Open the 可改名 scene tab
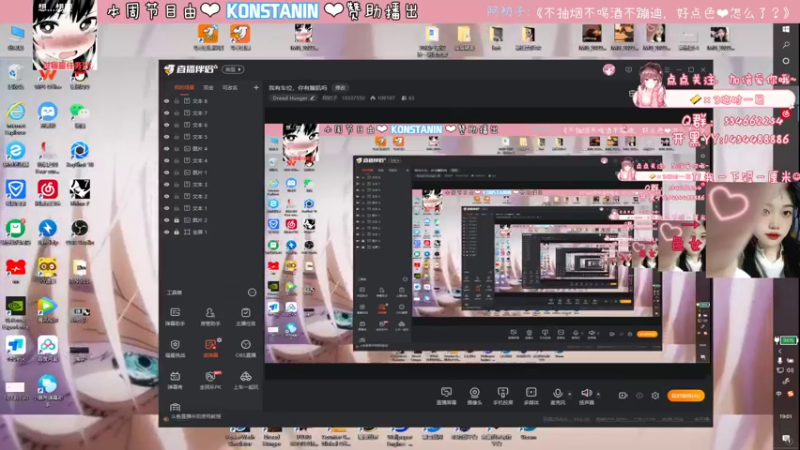Image resolution: width=800 pixels, height=450 pixels. coord(230,88)
